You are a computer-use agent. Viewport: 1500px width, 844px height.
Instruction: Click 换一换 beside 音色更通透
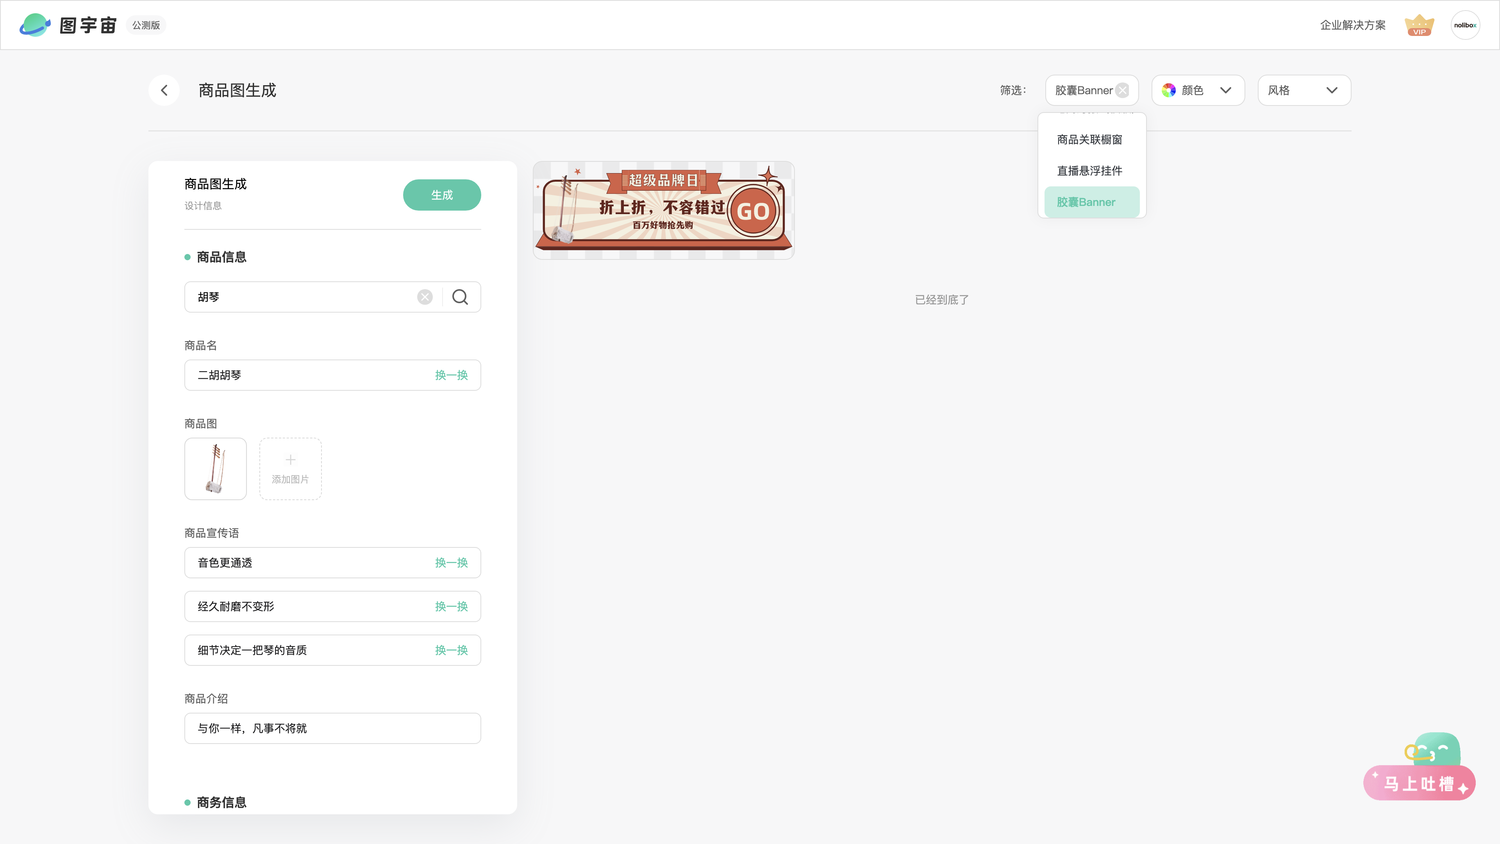pyautogui.click(x=451, y=563)
